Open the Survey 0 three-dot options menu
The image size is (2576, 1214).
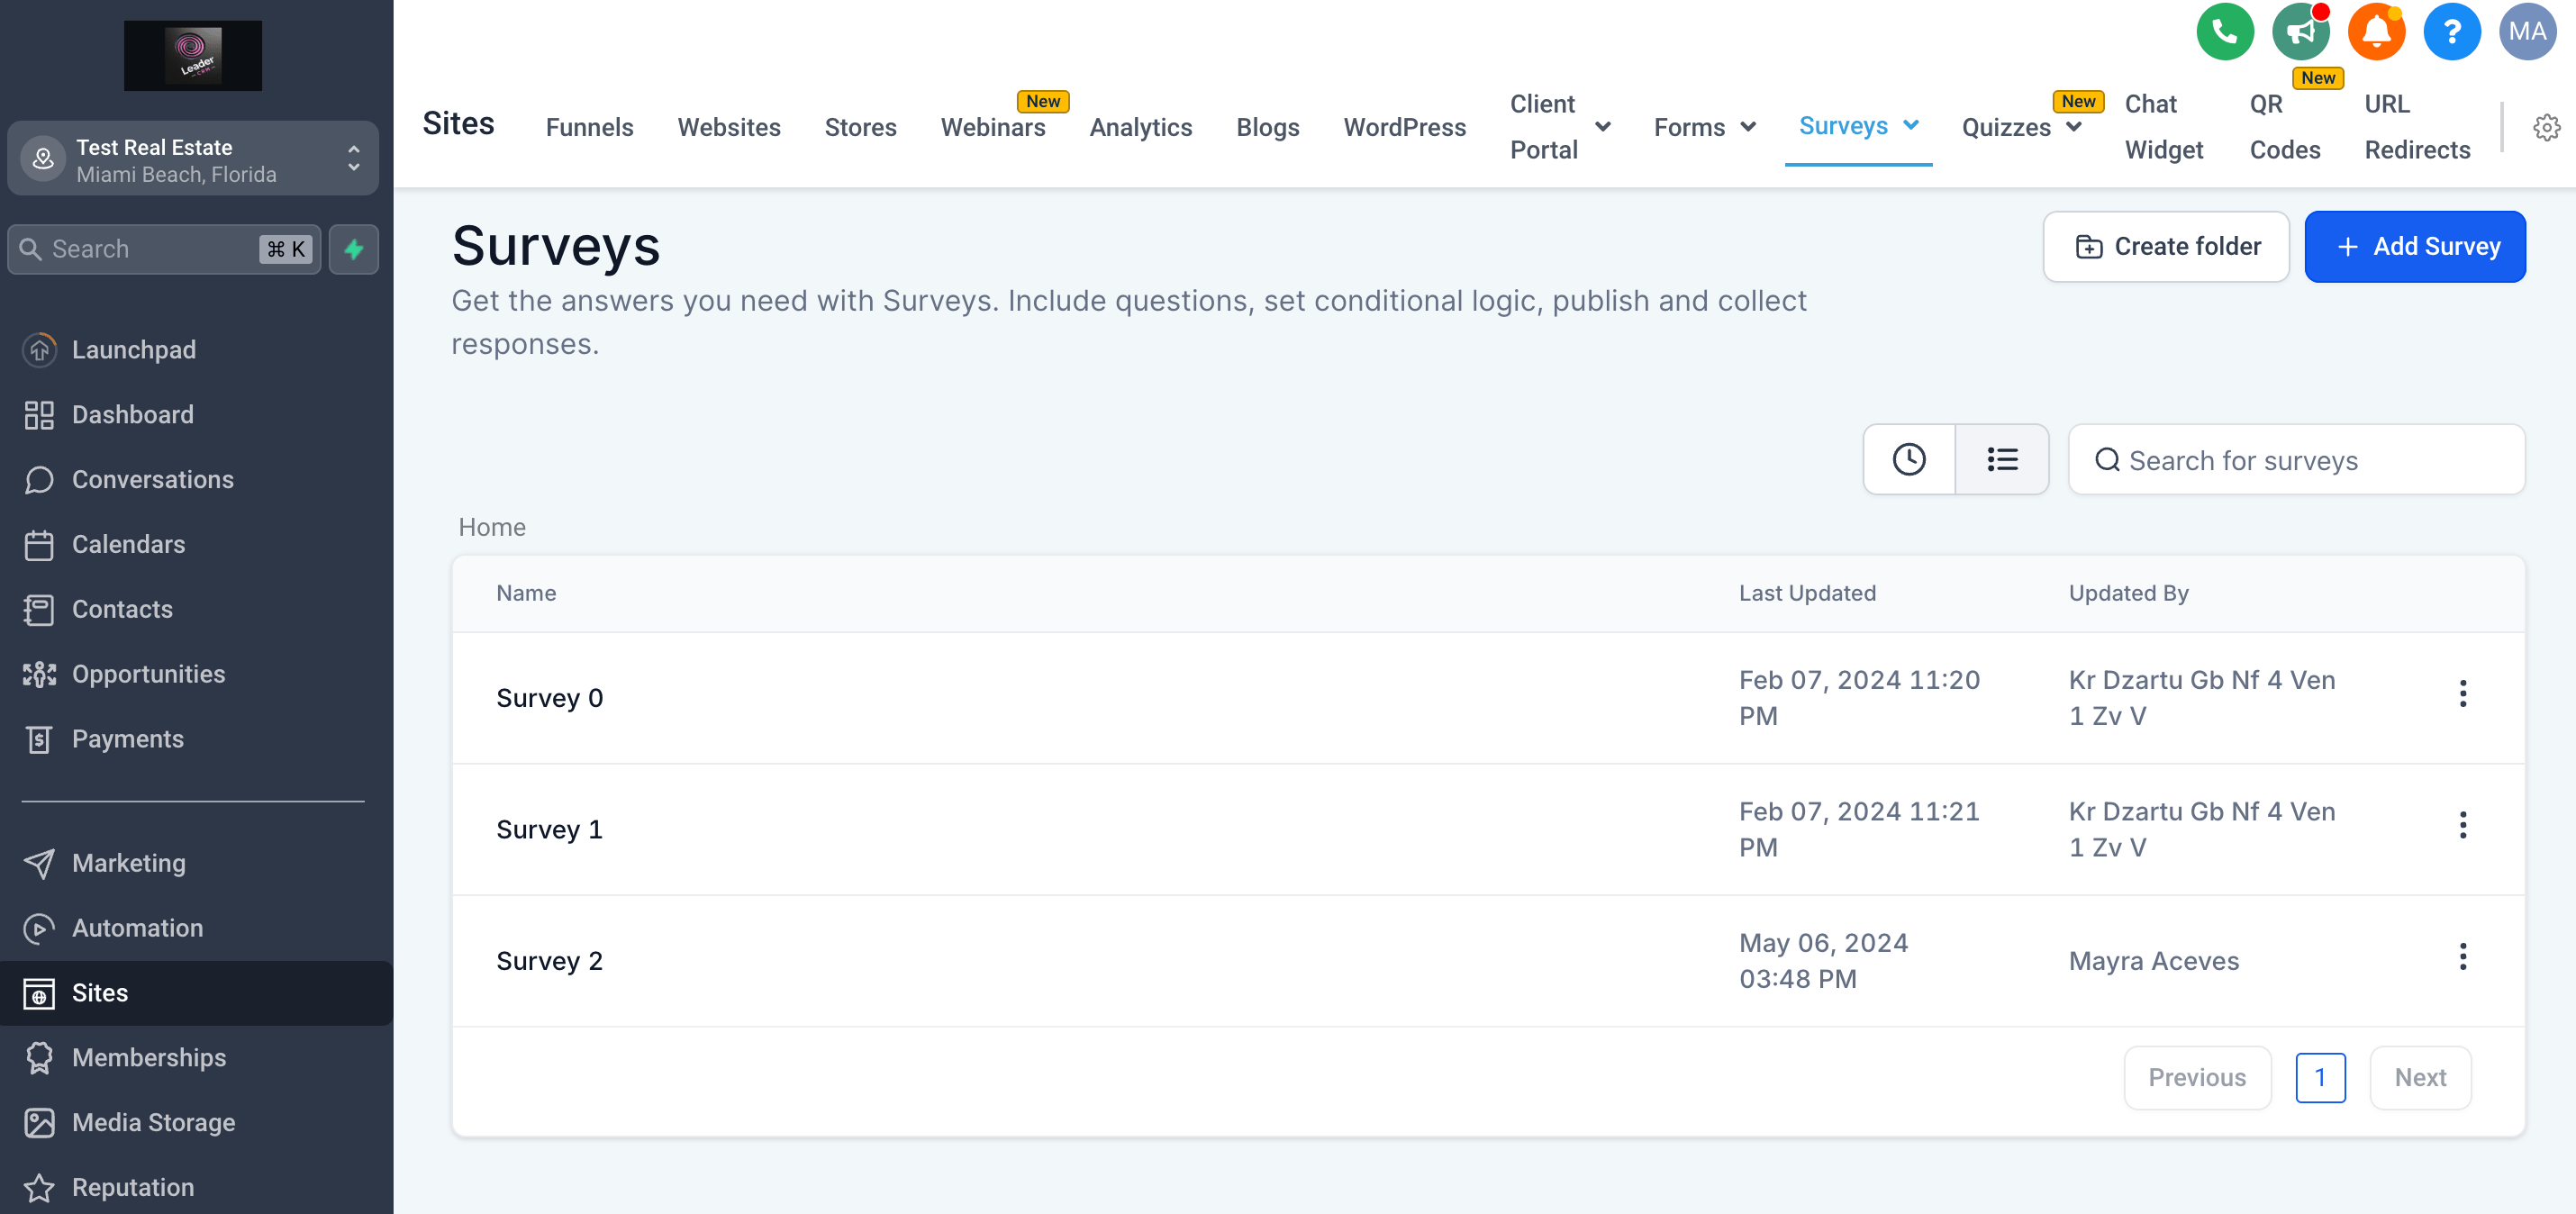click(2462, 693)
